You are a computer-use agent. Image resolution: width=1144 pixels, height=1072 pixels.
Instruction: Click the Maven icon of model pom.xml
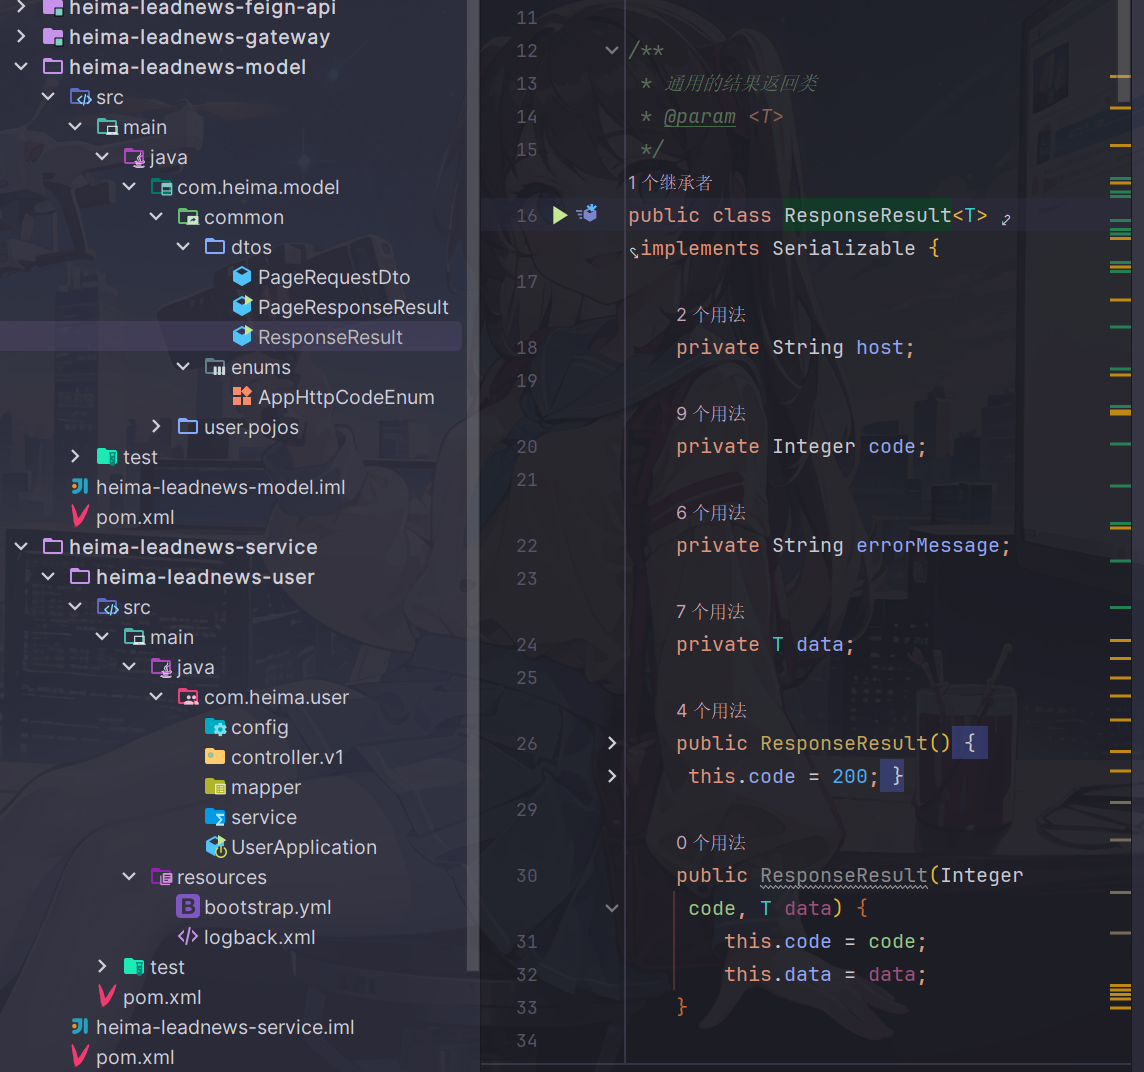click(x=80, y=516)
